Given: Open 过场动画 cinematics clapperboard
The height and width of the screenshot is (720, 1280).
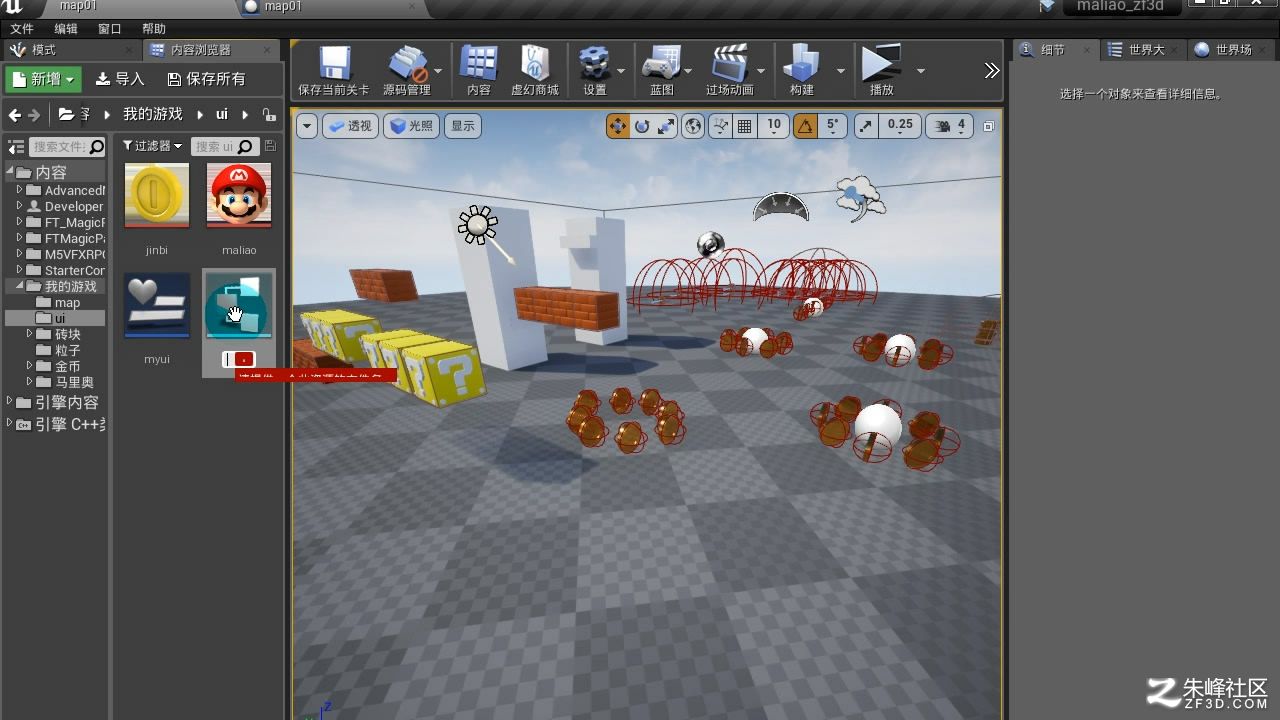Looking at the screenshot, I should click(730, 70).
